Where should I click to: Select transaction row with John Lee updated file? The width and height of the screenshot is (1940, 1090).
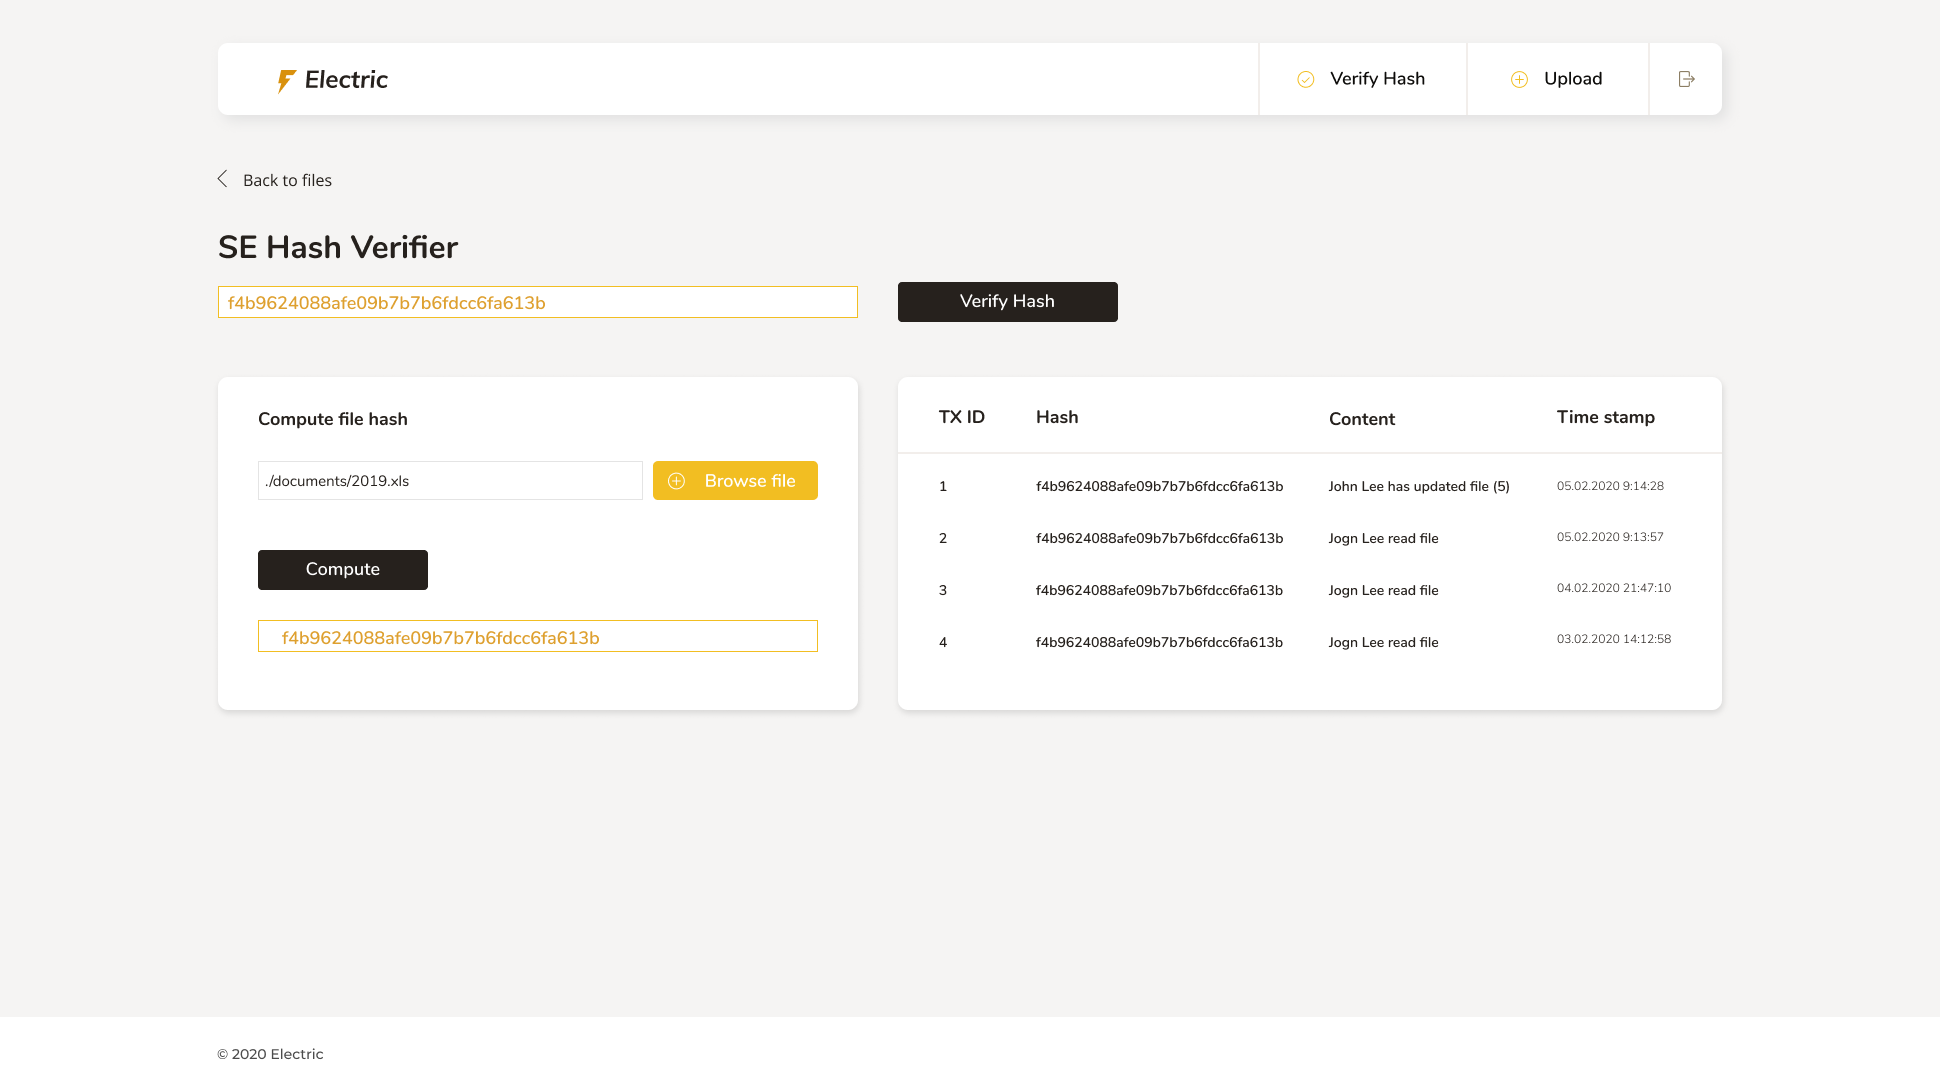click(1418, 486)
